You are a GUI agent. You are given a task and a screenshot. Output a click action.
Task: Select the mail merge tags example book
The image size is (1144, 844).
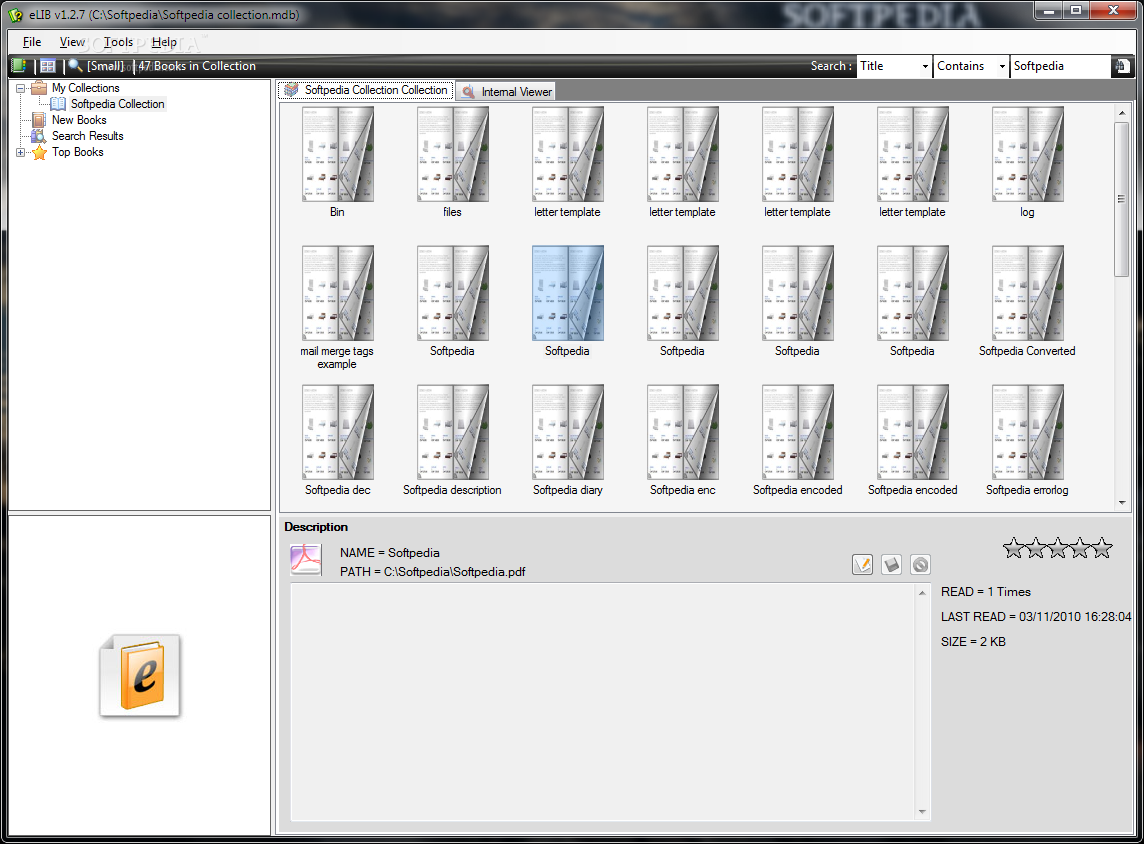pyautogui.click(x=337, y=308)
